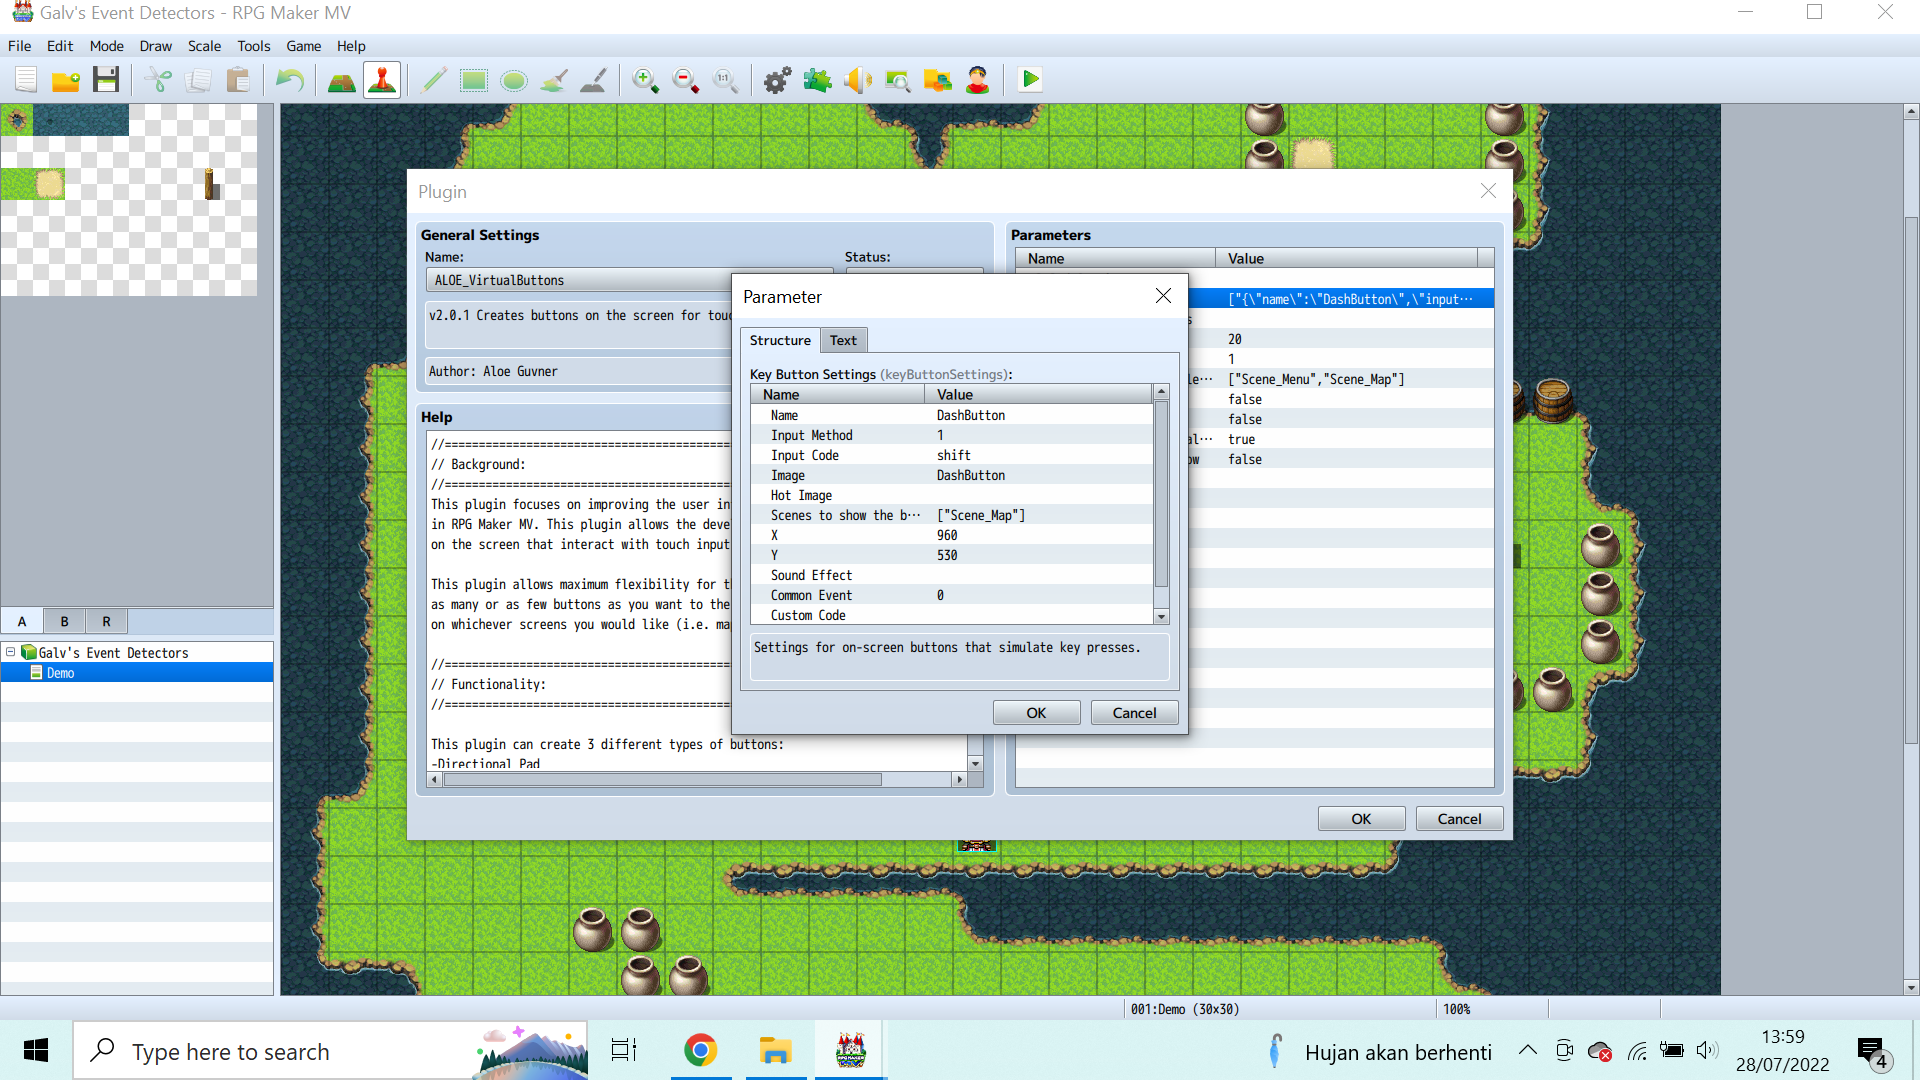This screenshot has width=1920, height=1080.
Task: Open the Scale menu
Action: pyautogui.click(x=205, y=46)
